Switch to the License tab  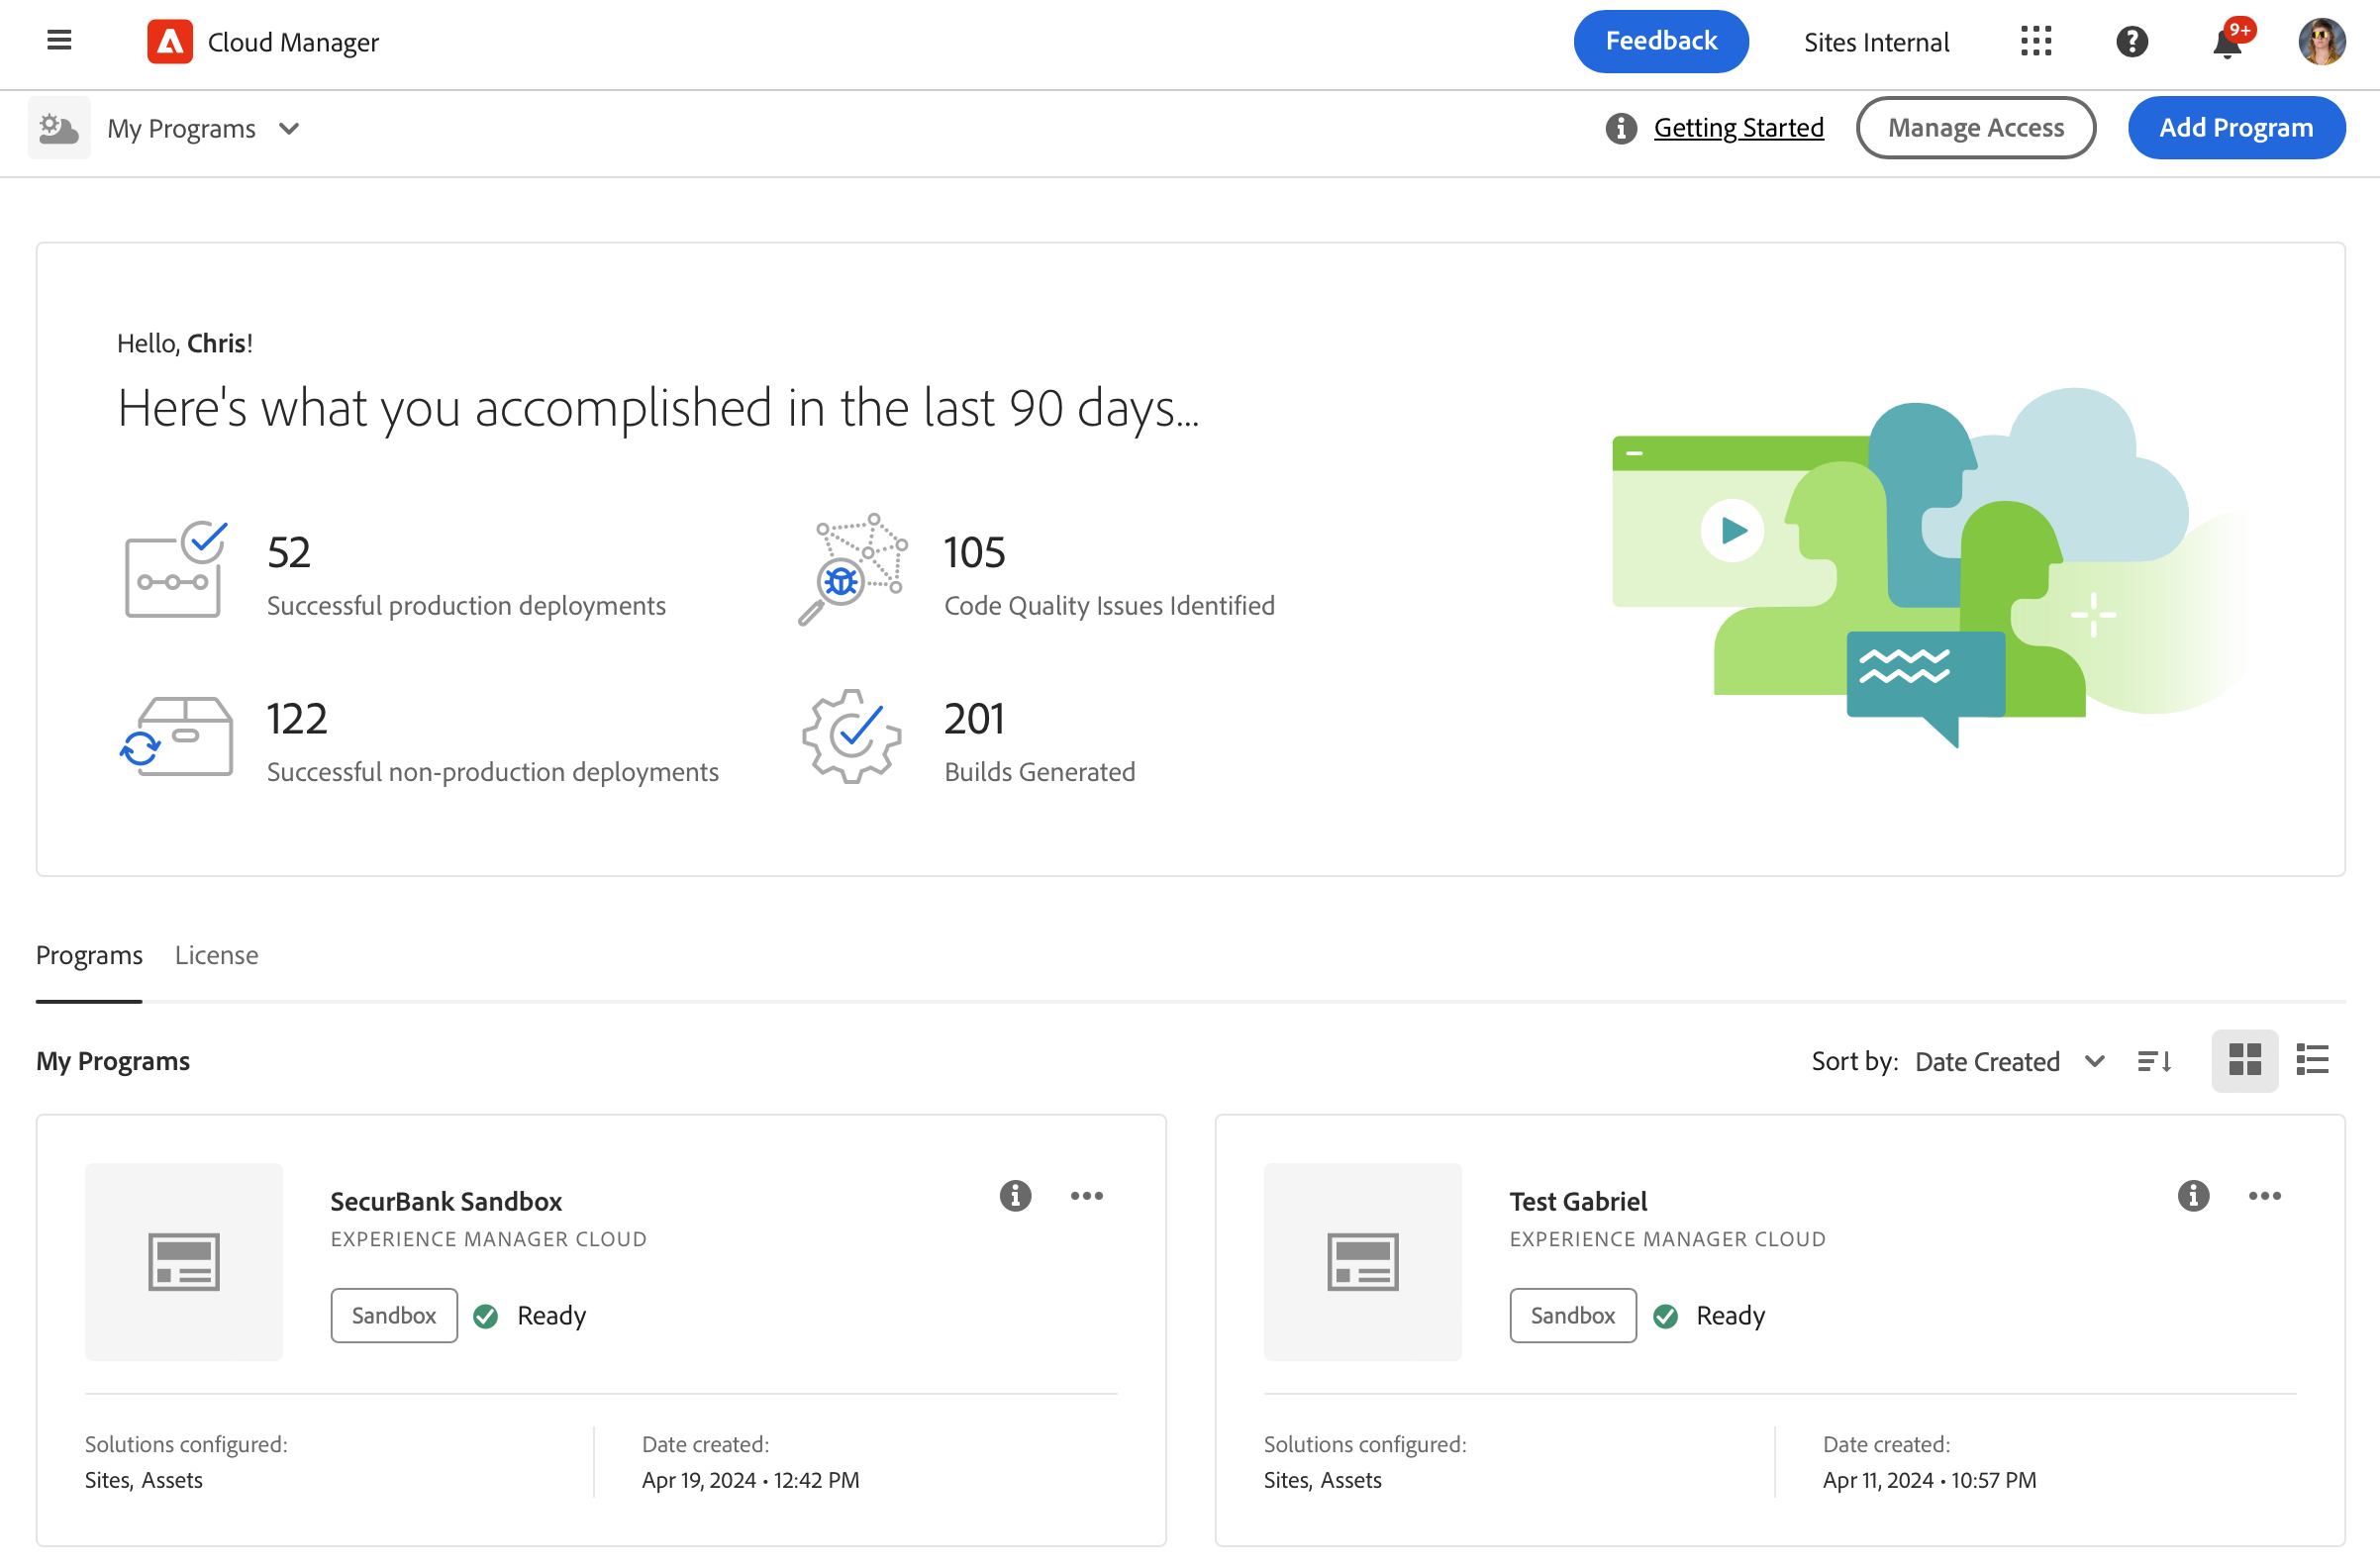216,955
